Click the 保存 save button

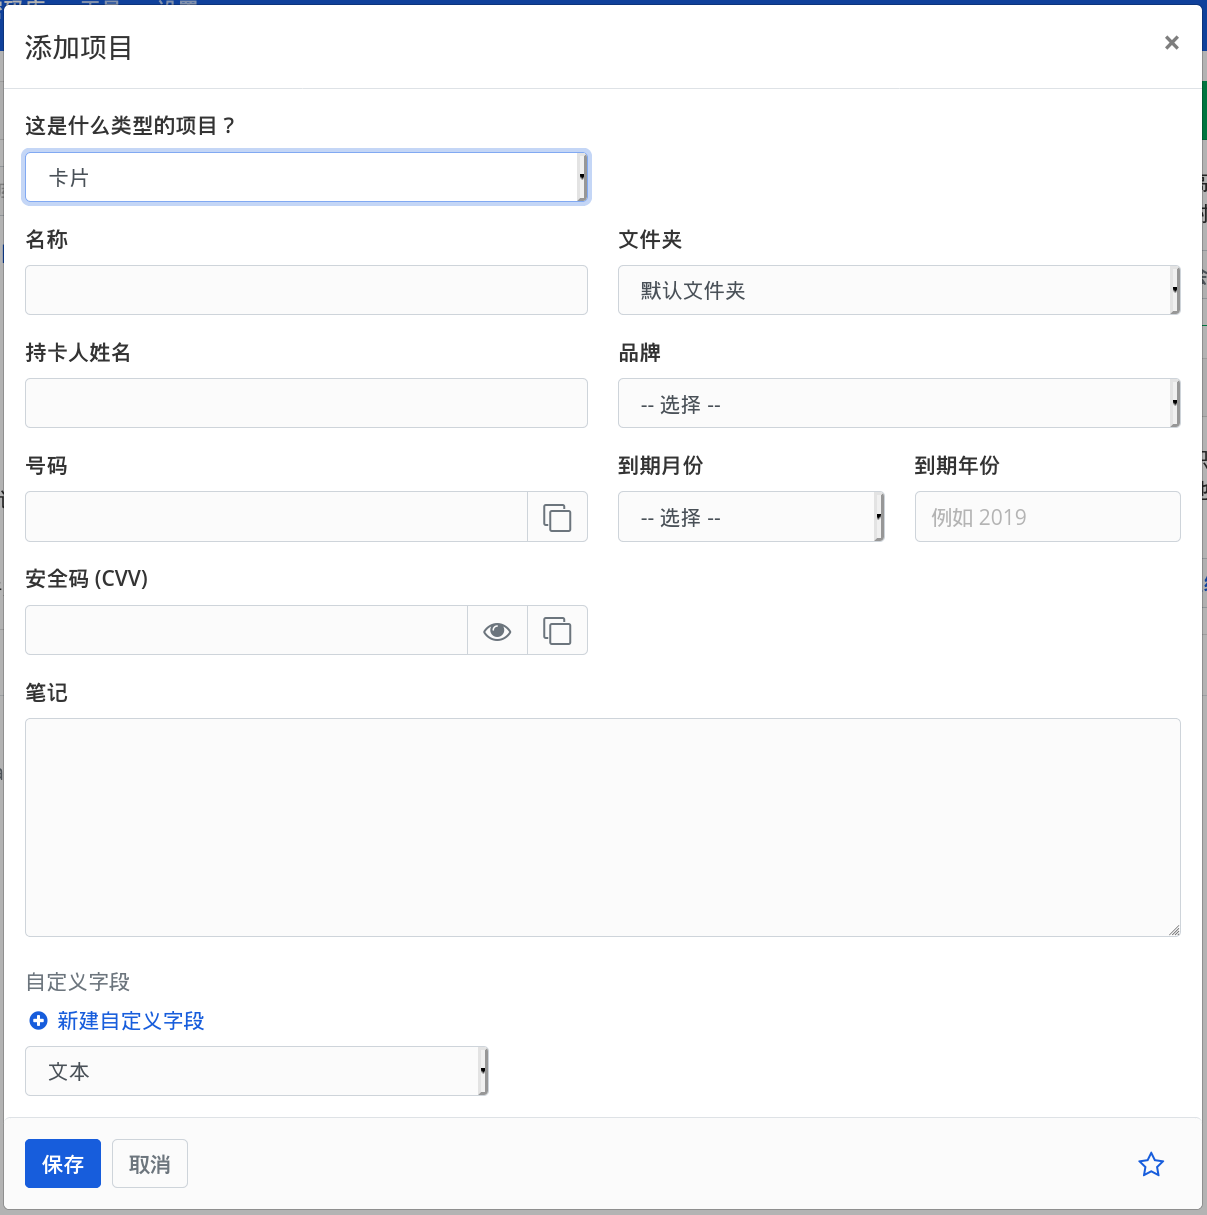click(x=63, y=1164)
